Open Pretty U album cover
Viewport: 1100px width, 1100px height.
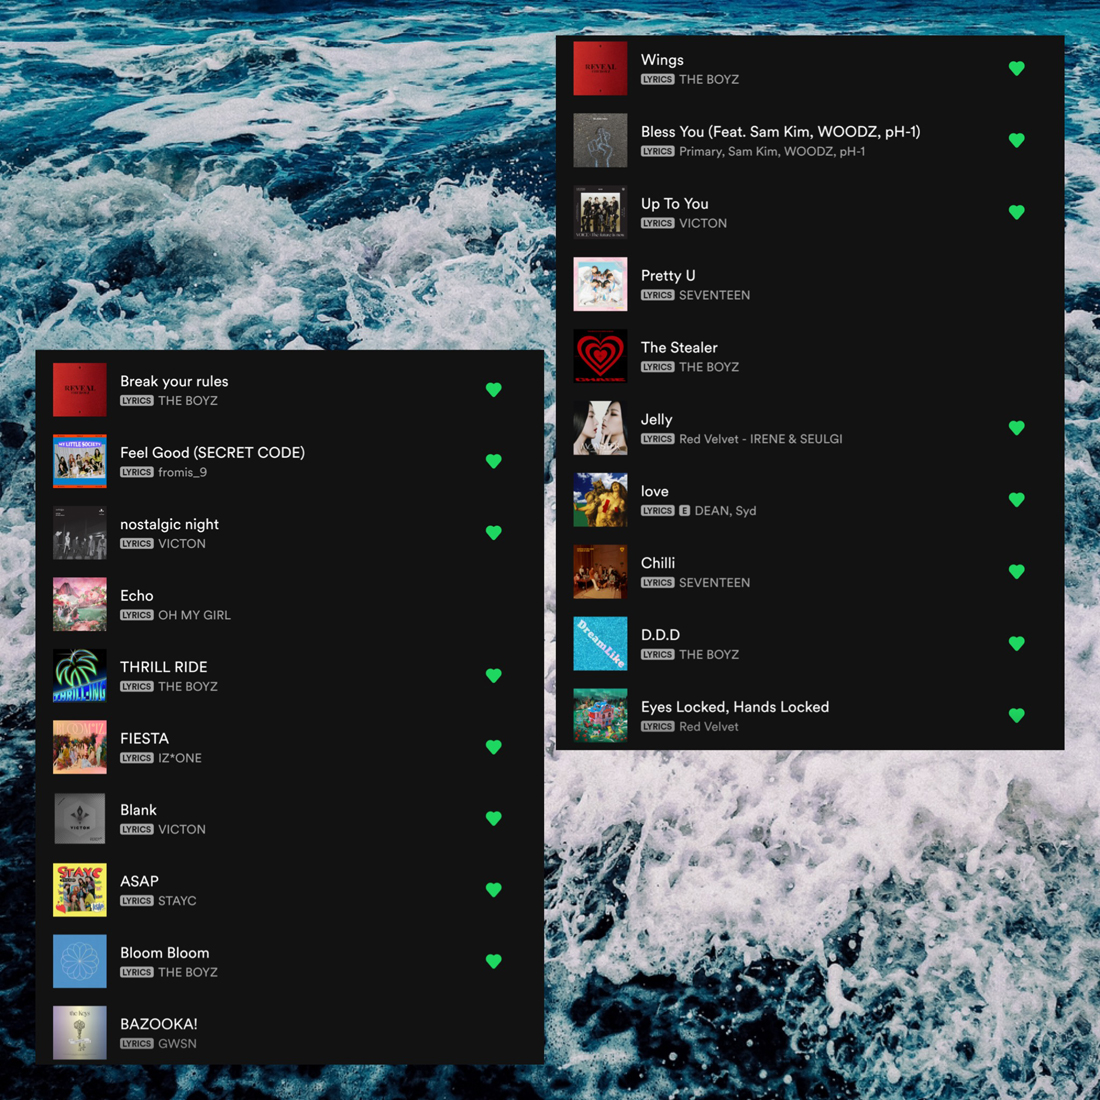click(x=601, y=284)
